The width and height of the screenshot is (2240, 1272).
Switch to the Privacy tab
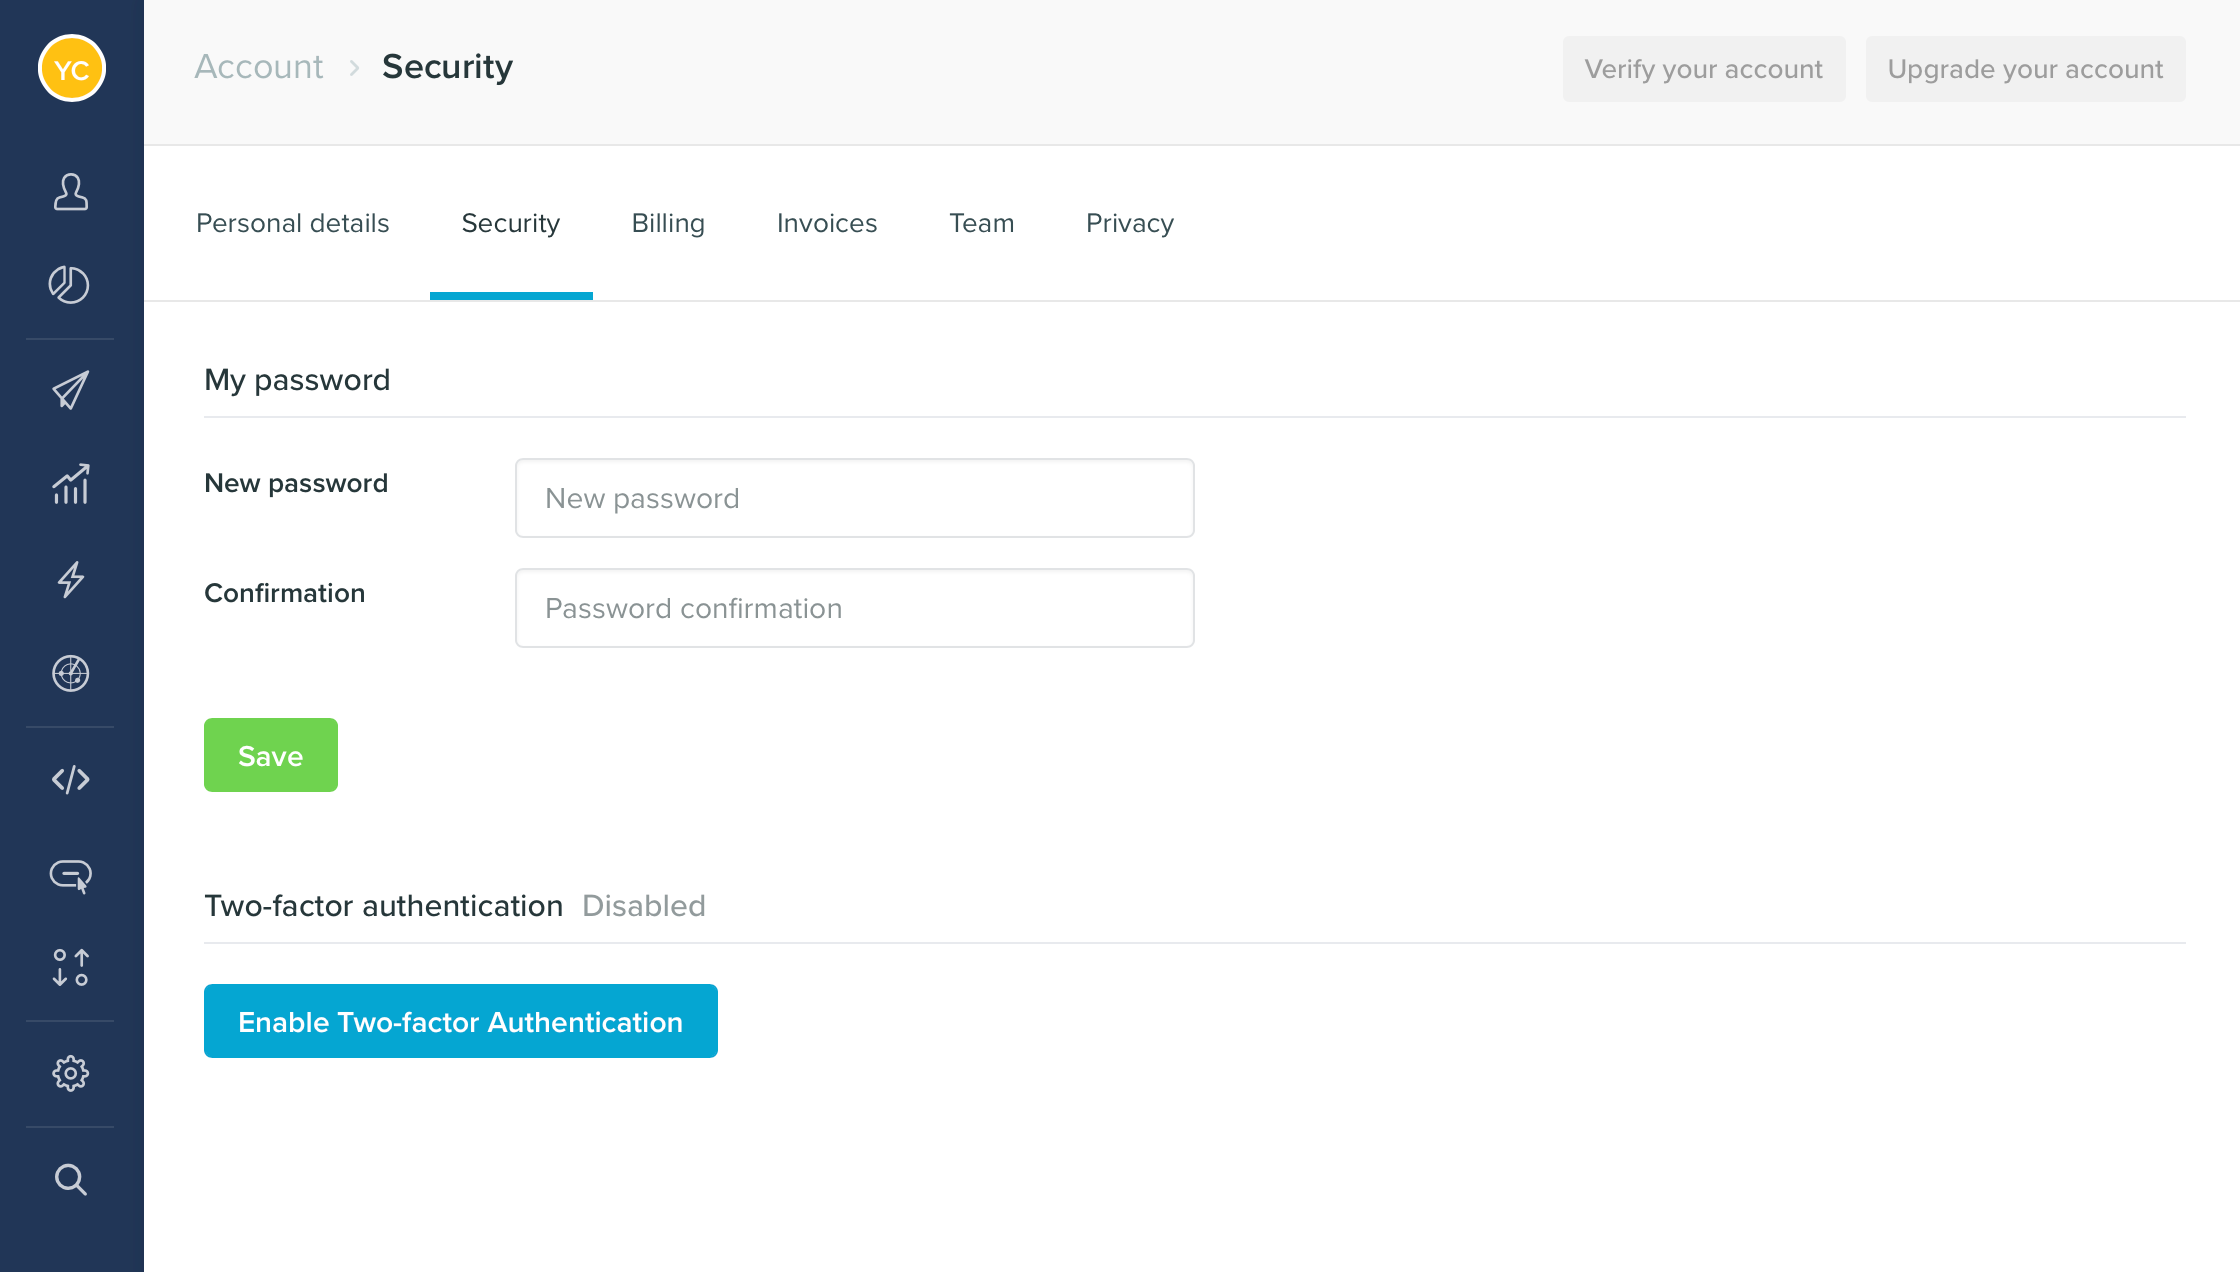[1129, 223]
